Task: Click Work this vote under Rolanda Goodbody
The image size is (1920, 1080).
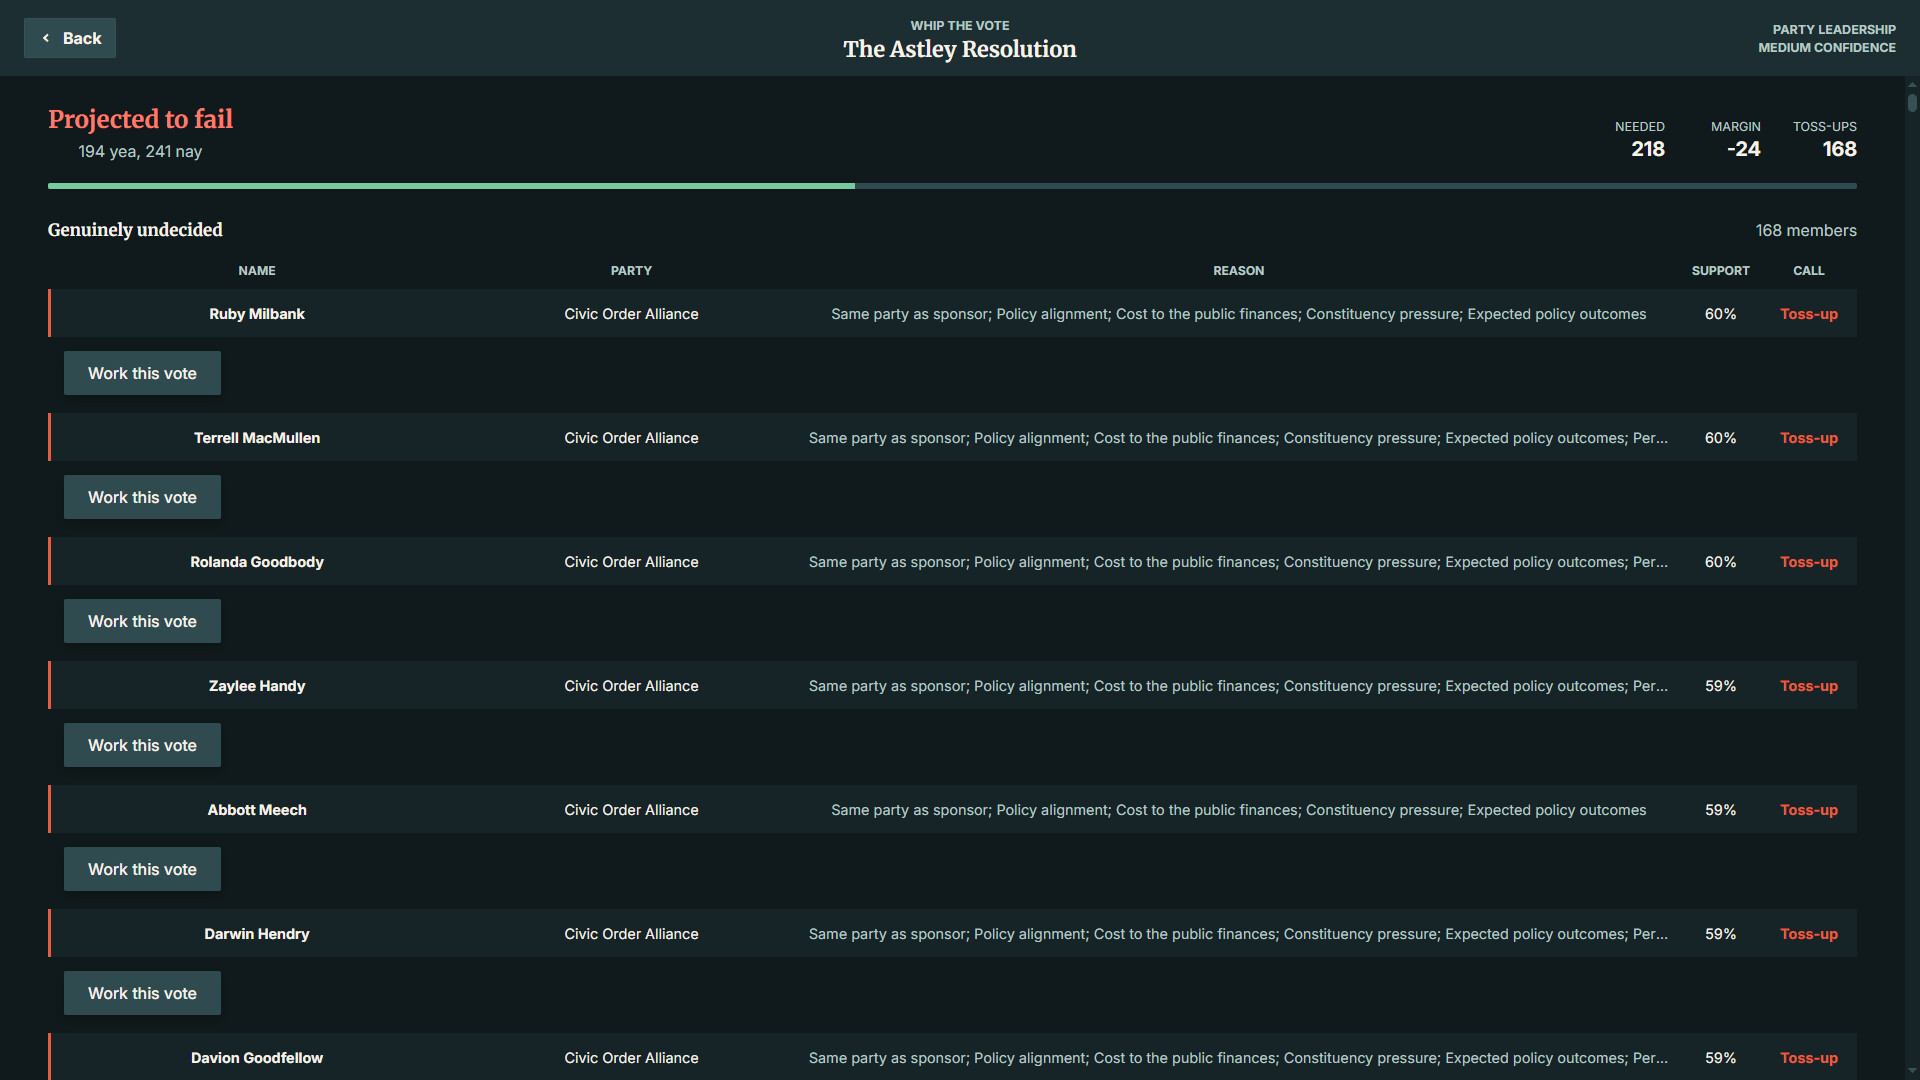Action: pos(142,621)
